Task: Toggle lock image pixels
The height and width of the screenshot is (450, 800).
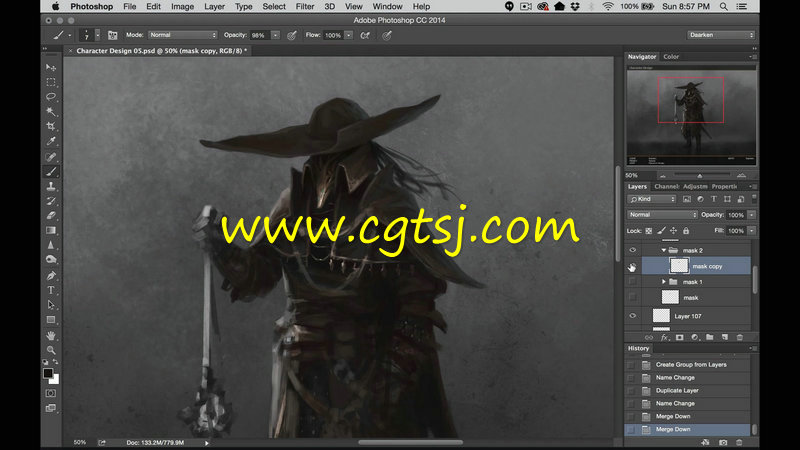Action: (x=661, y=231)
